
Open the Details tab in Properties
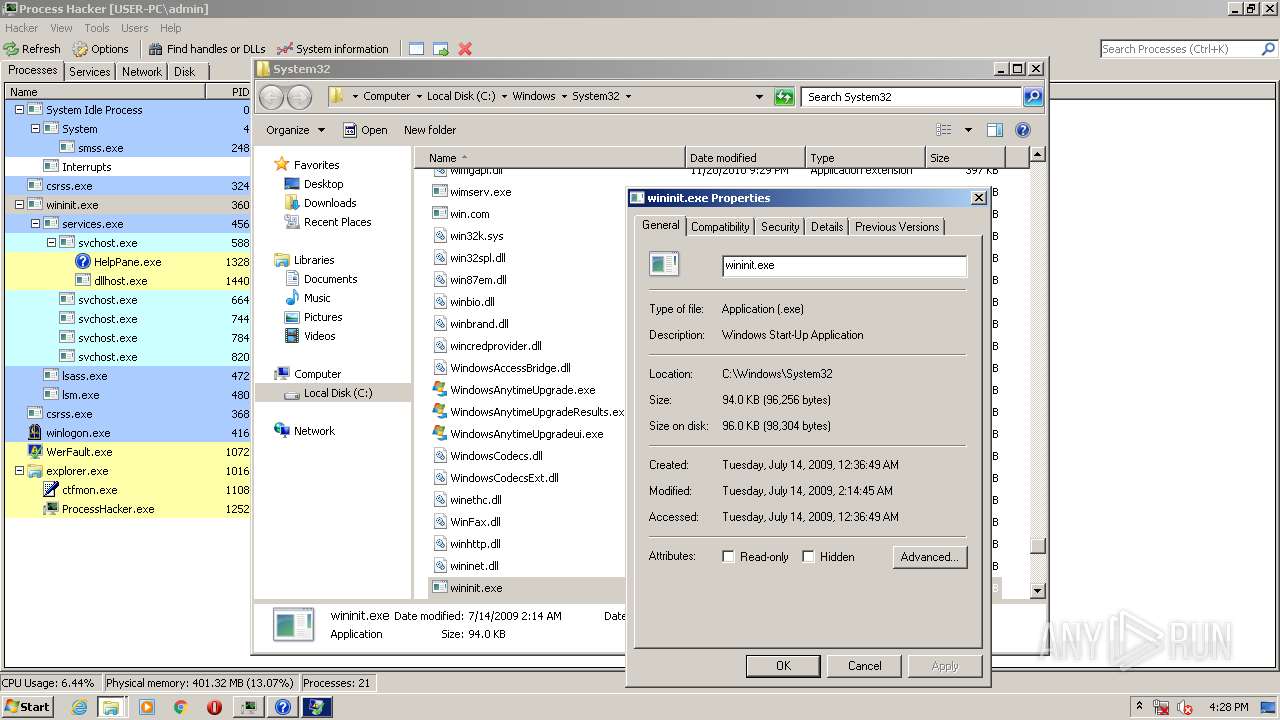click(x=827, y=227)
